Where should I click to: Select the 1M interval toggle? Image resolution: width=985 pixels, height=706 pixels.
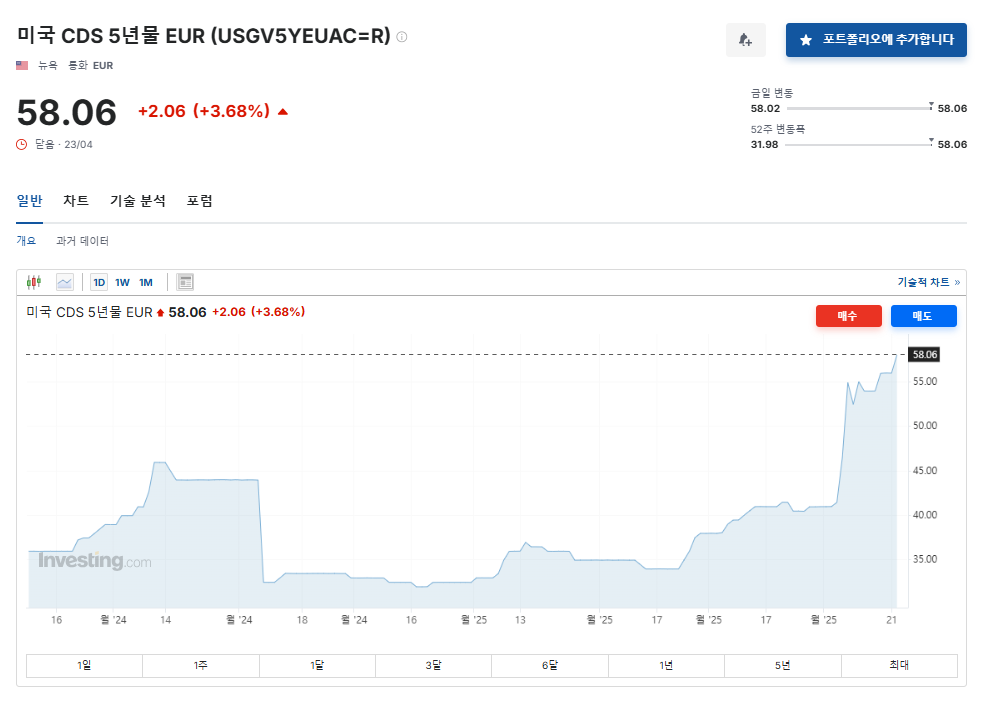pyautogui.click(x=146, y=282)
